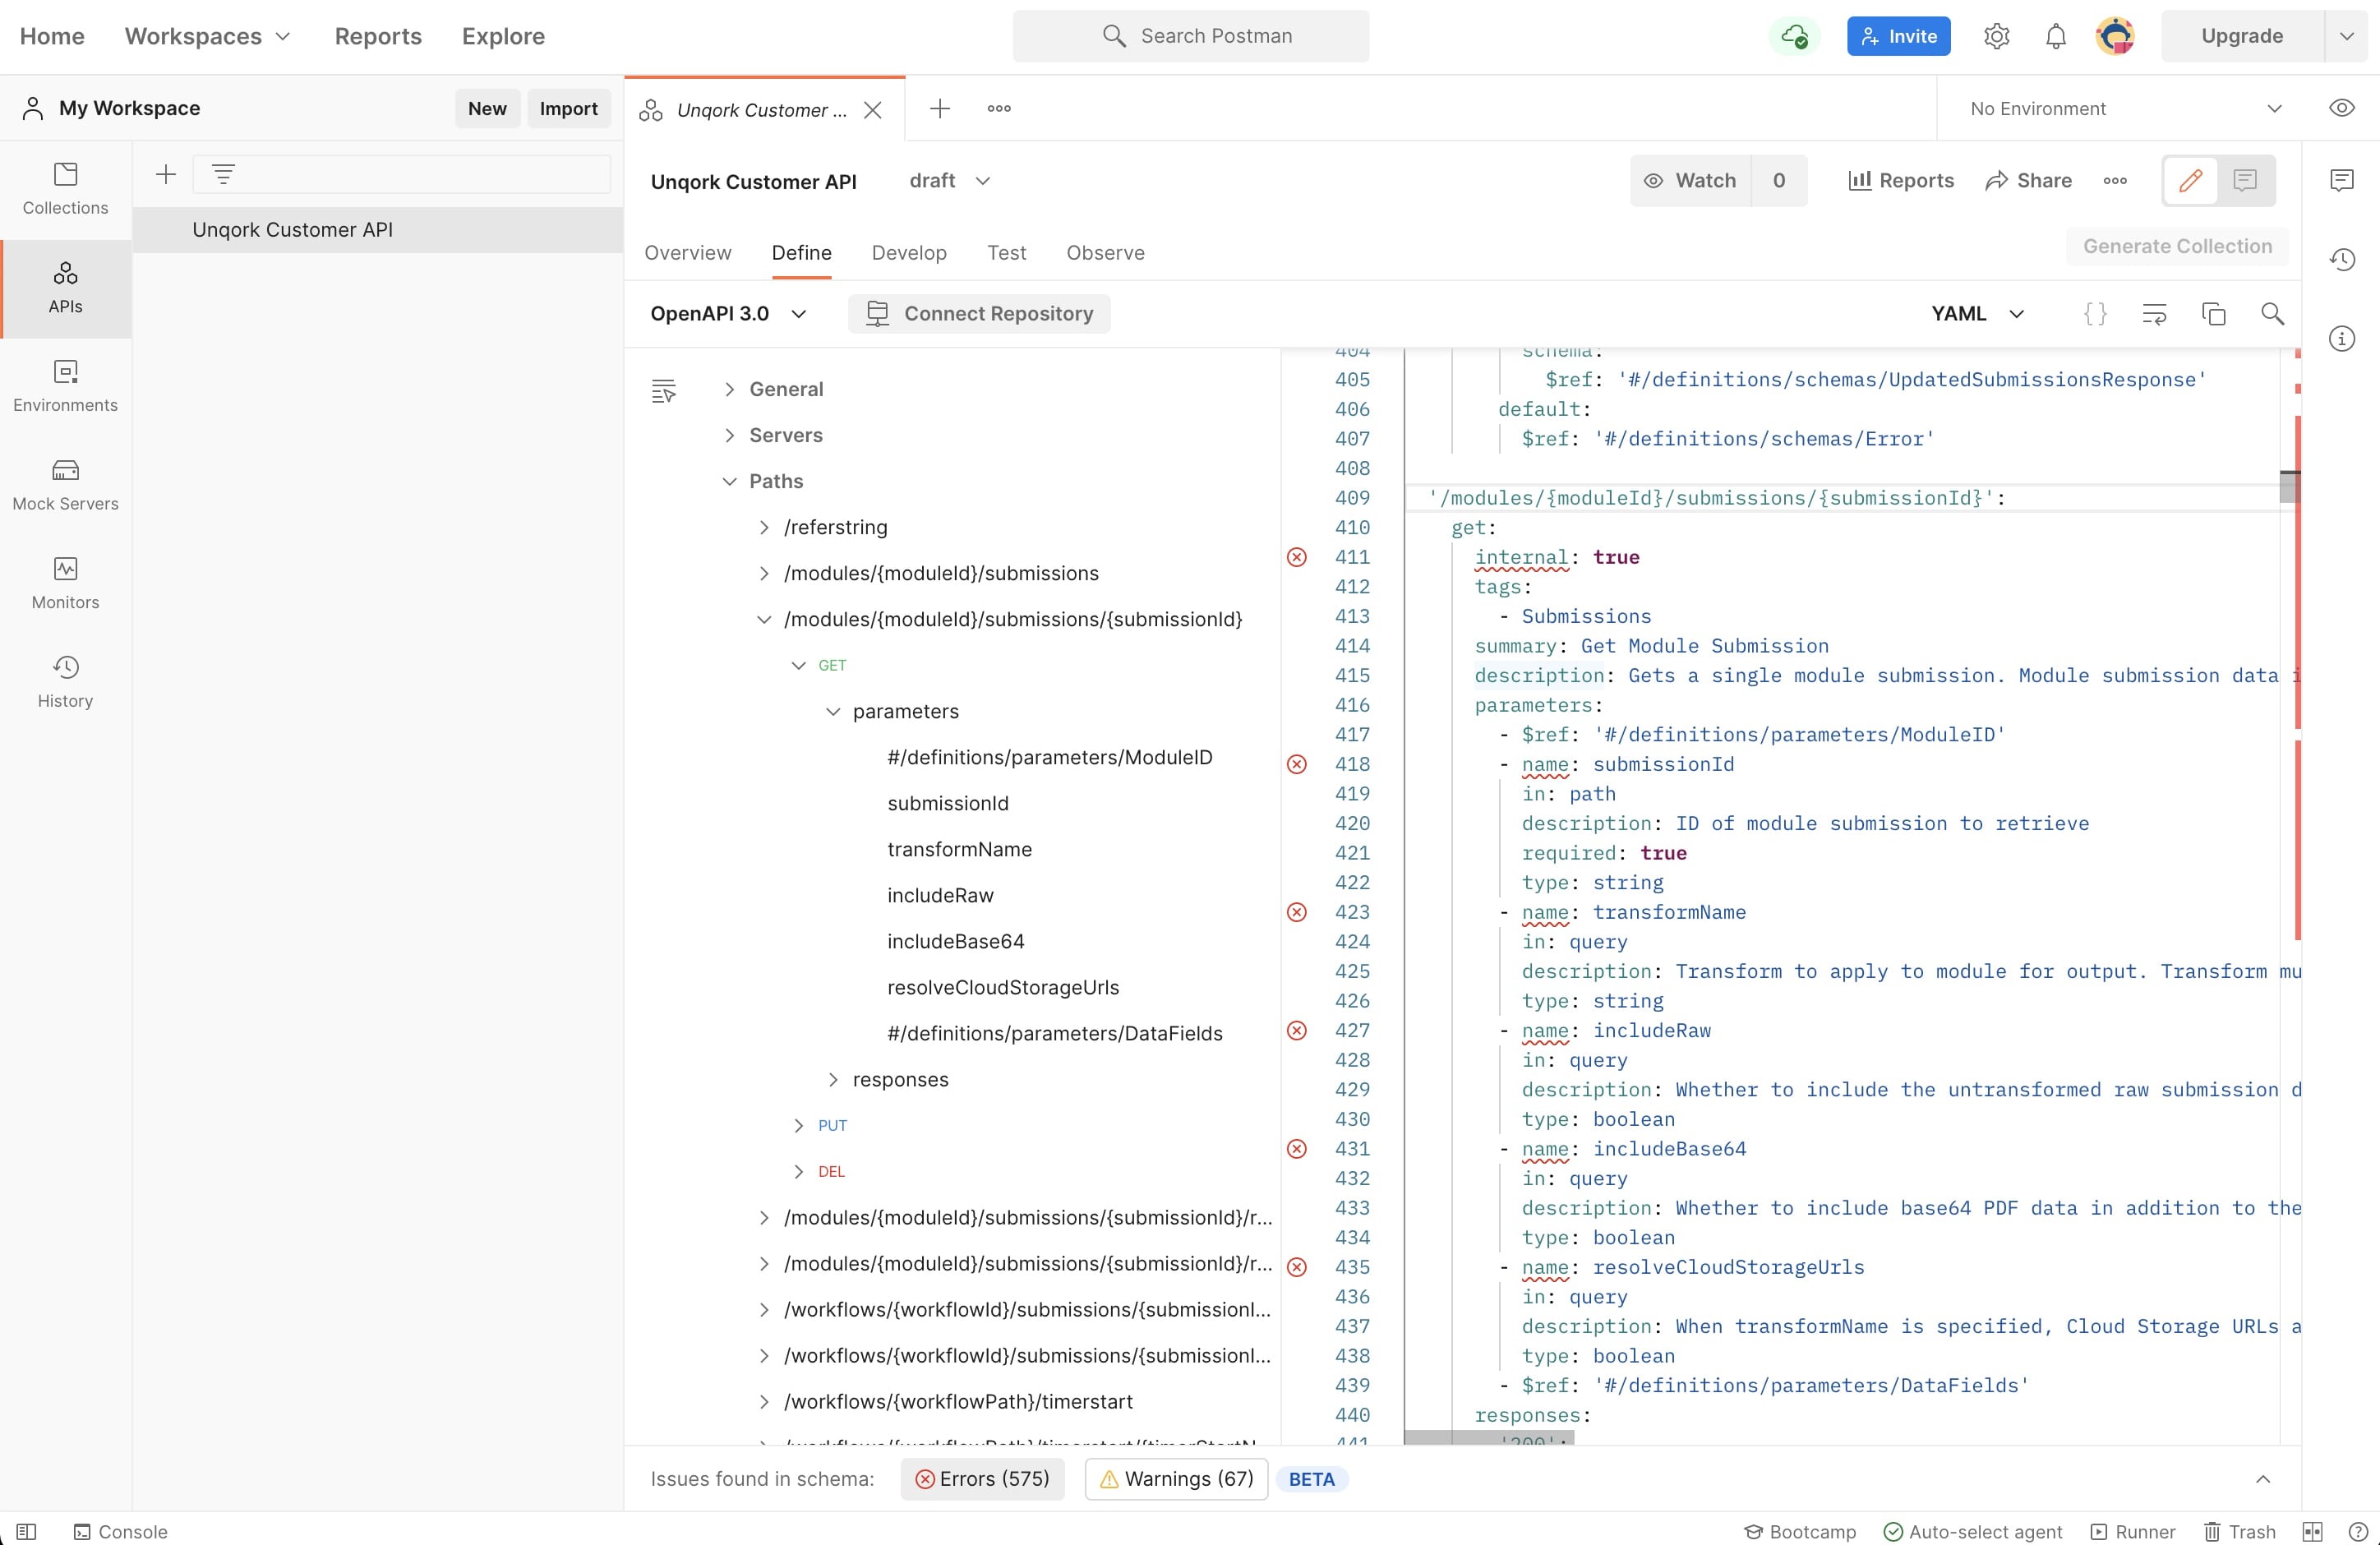Open the Collections sidebar panel
This screenshot has height=1545, width=2380.
(x=65, y=189)
